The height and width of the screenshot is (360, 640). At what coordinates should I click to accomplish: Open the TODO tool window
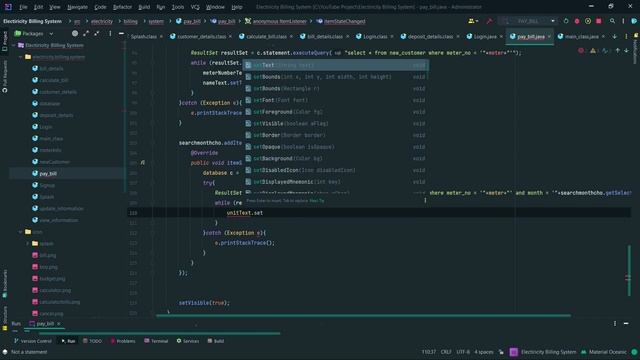[92, 341]
